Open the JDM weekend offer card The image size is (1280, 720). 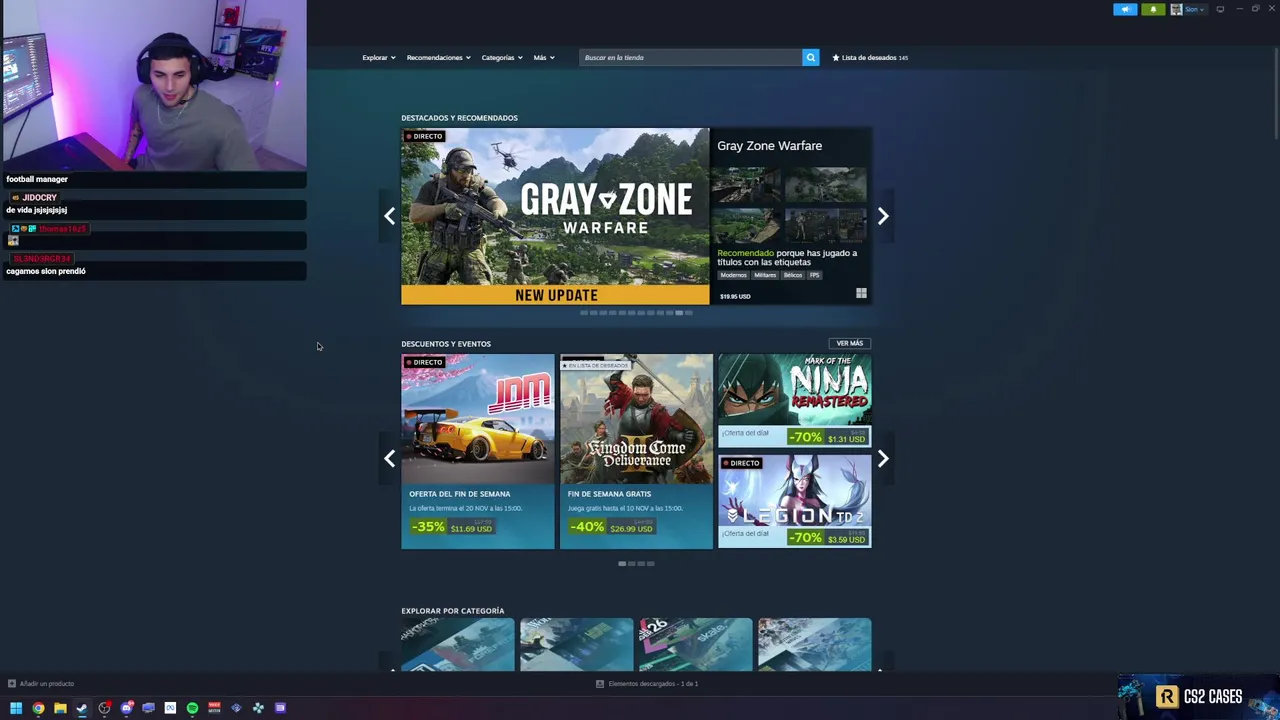478,451
